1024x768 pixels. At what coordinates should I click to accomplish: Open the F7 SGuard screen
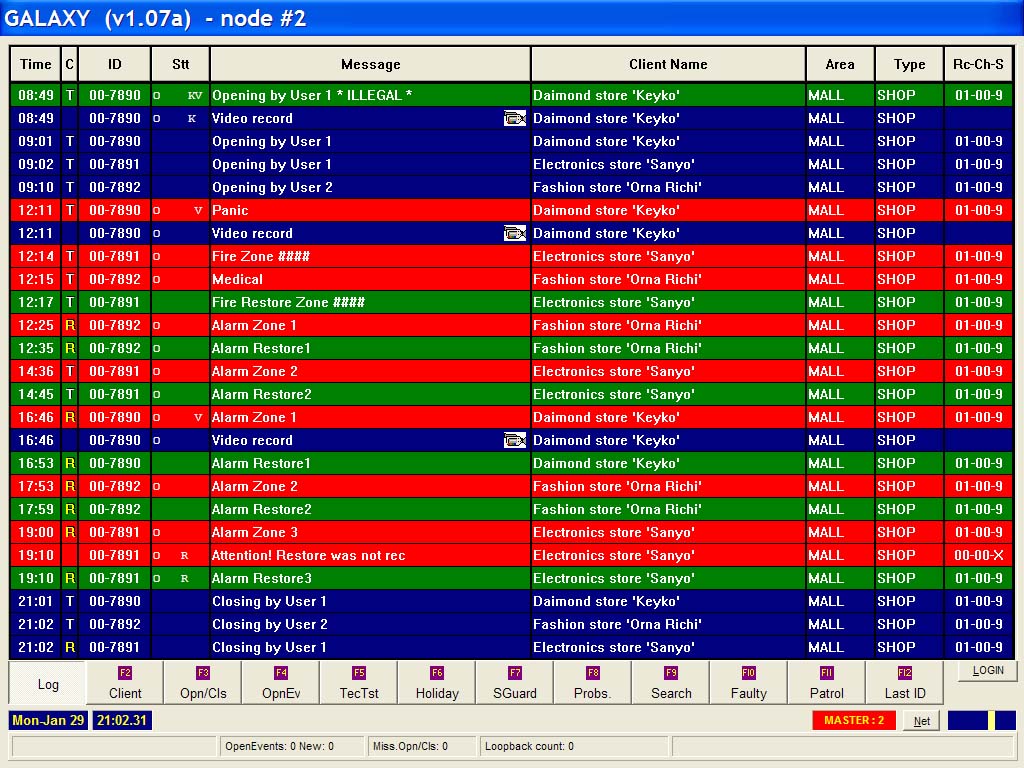(x=515, y=683)
